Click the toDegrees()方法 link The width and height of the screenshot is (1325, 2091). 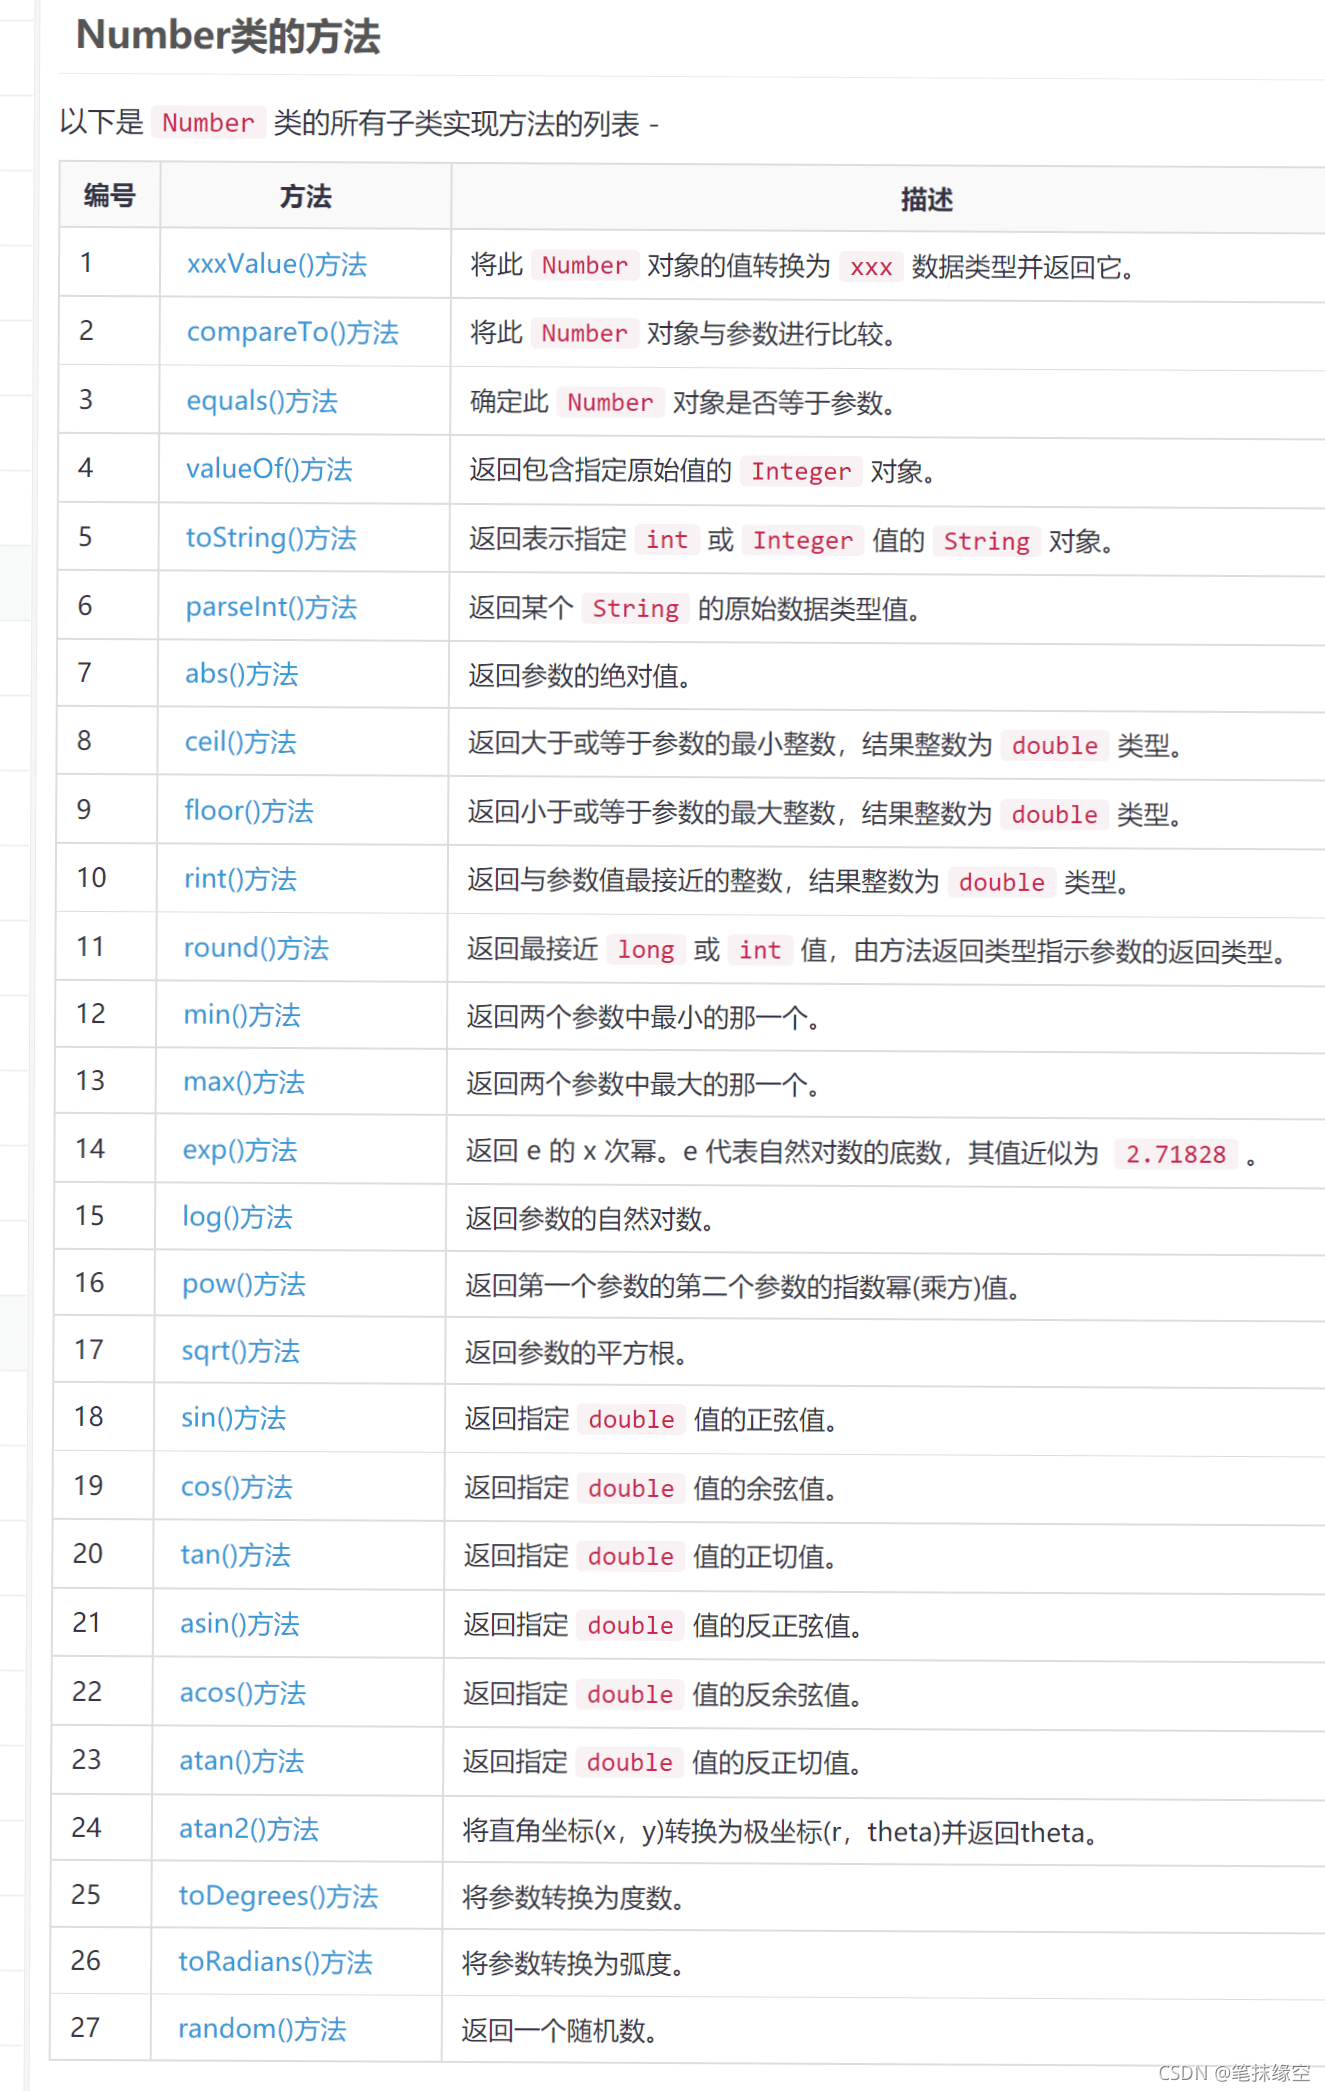tap(278, 1896)
